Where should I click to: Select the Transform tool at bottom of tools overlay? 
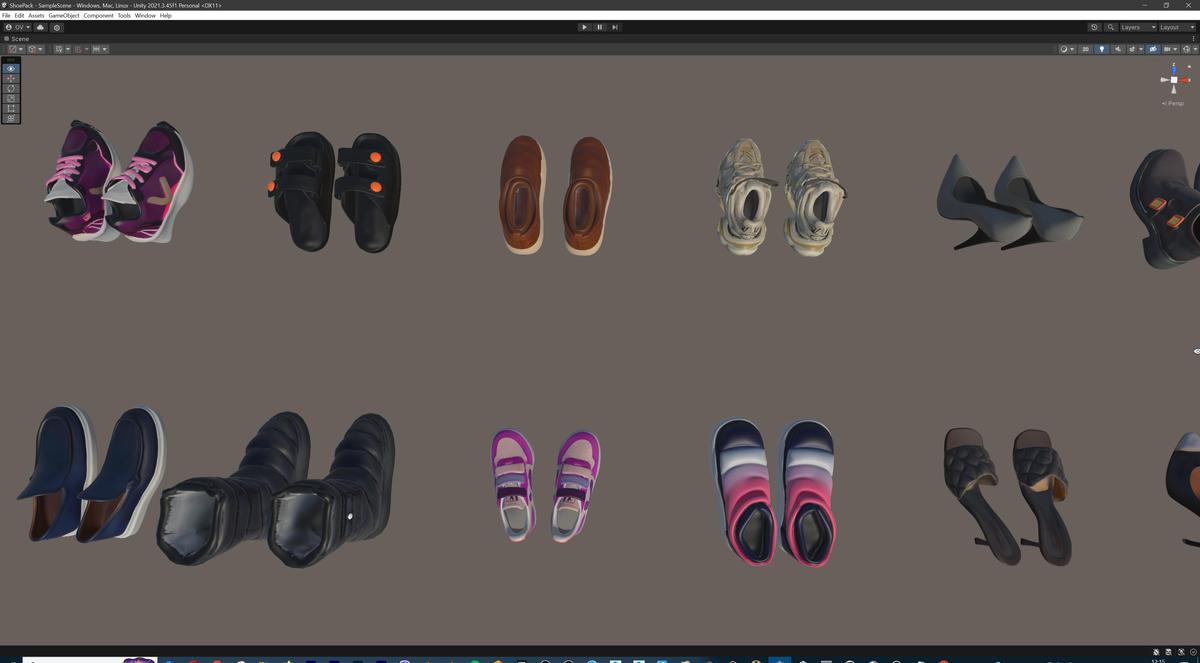(x=10, y=117)
